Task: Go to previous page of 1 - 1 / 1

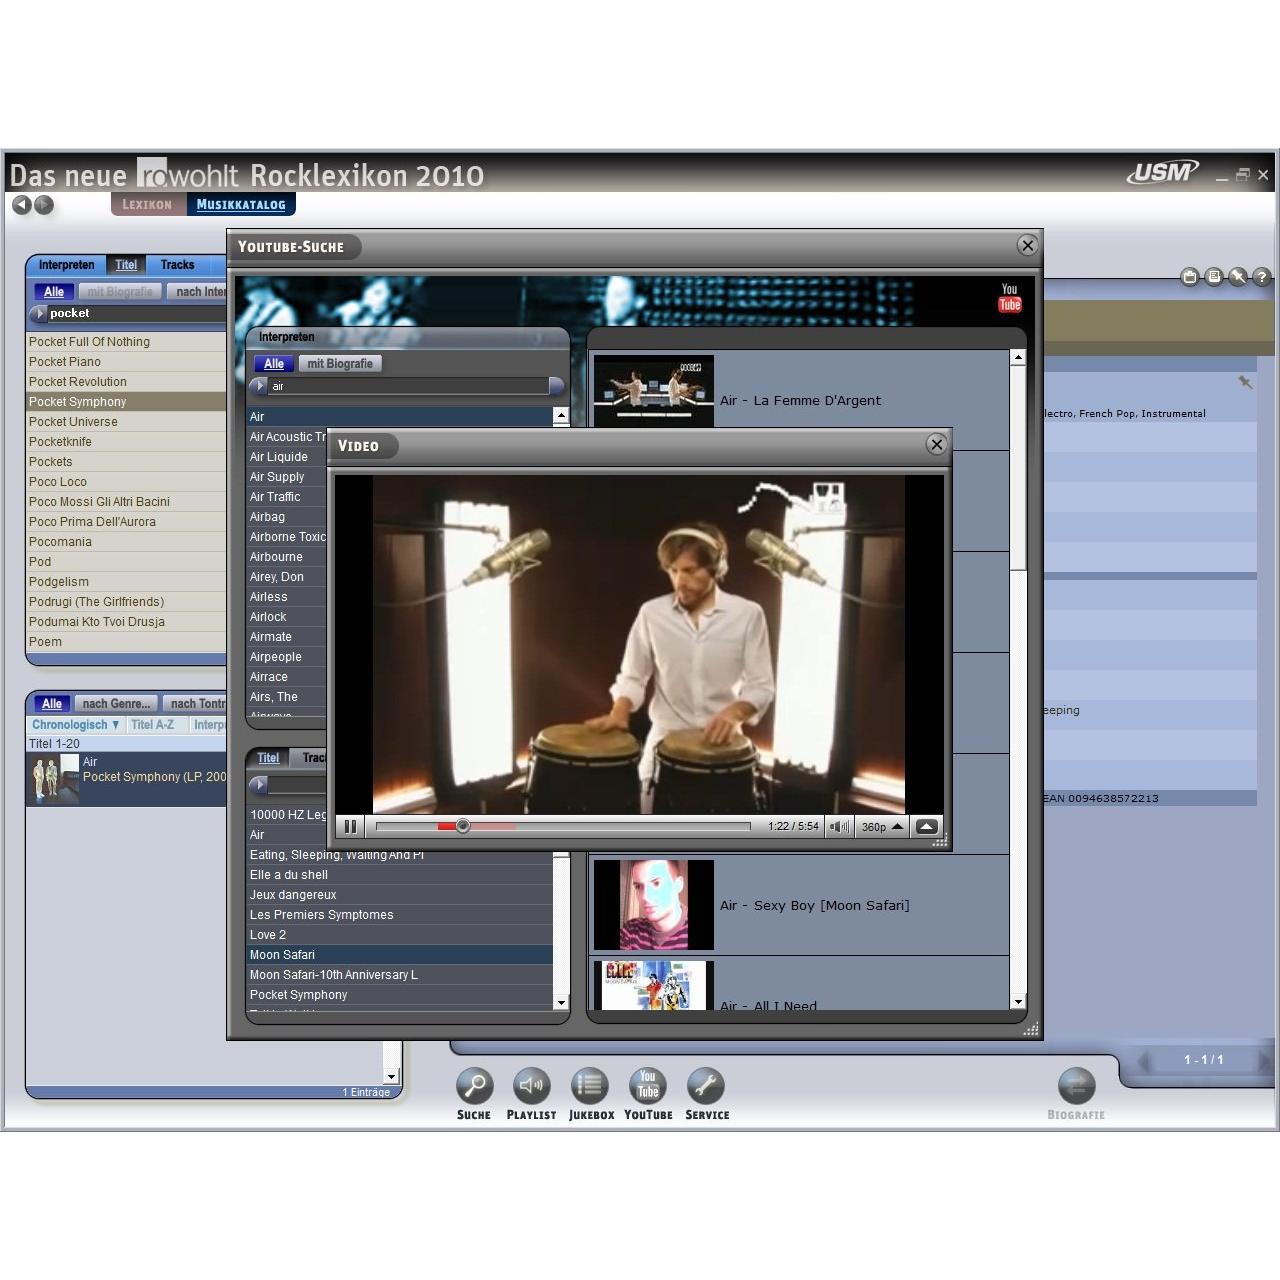Action: pyautogui.click(x=1143, y=1060)
